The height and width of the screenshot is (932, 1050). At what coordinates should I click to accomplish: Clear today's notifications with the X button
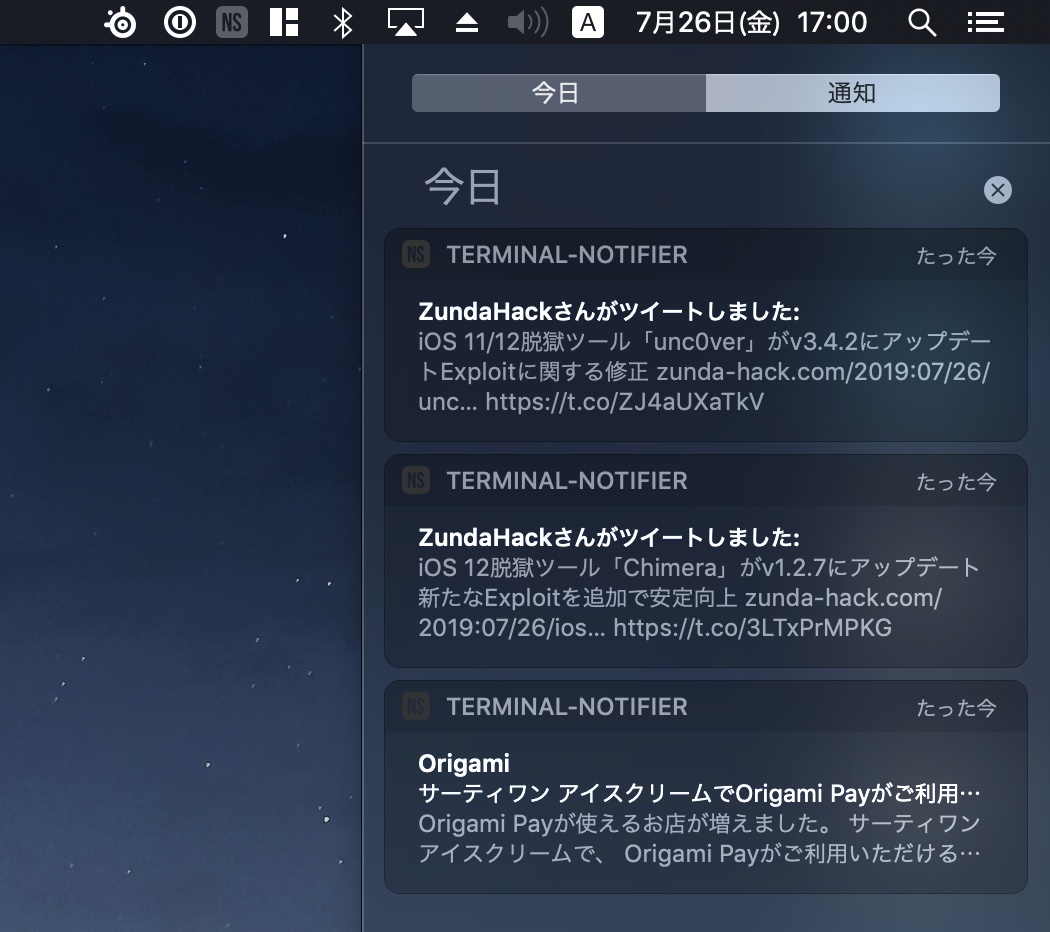click(997, 190)
